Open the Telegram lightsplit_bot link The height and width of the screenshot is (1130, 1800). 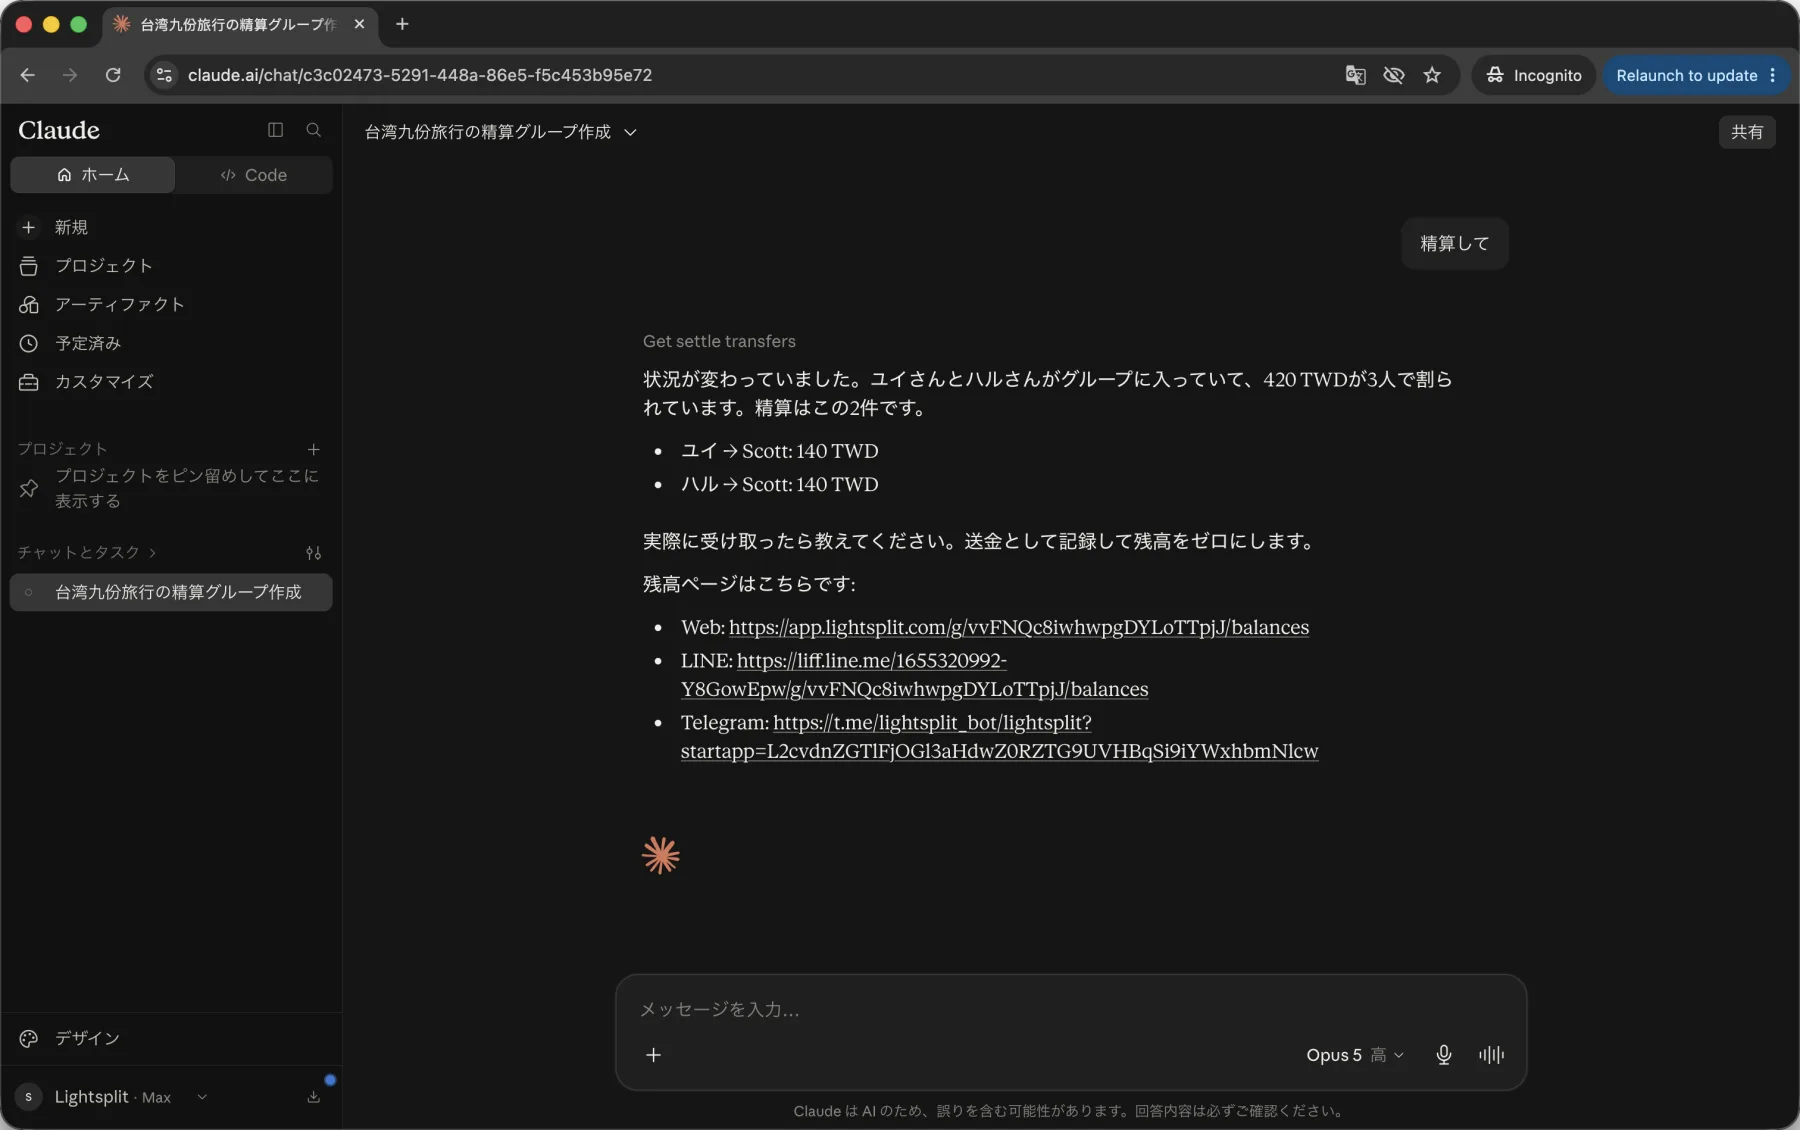click(x=999, y=737)
